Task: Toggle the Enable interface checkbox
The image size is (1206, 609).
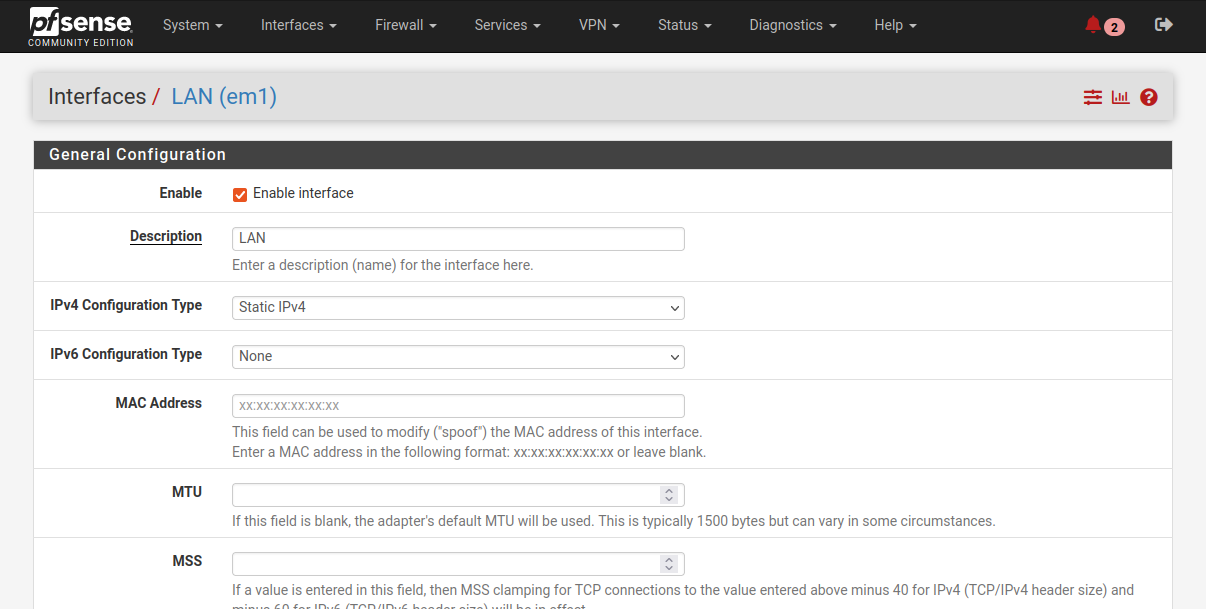Action: tap(240, 194)
